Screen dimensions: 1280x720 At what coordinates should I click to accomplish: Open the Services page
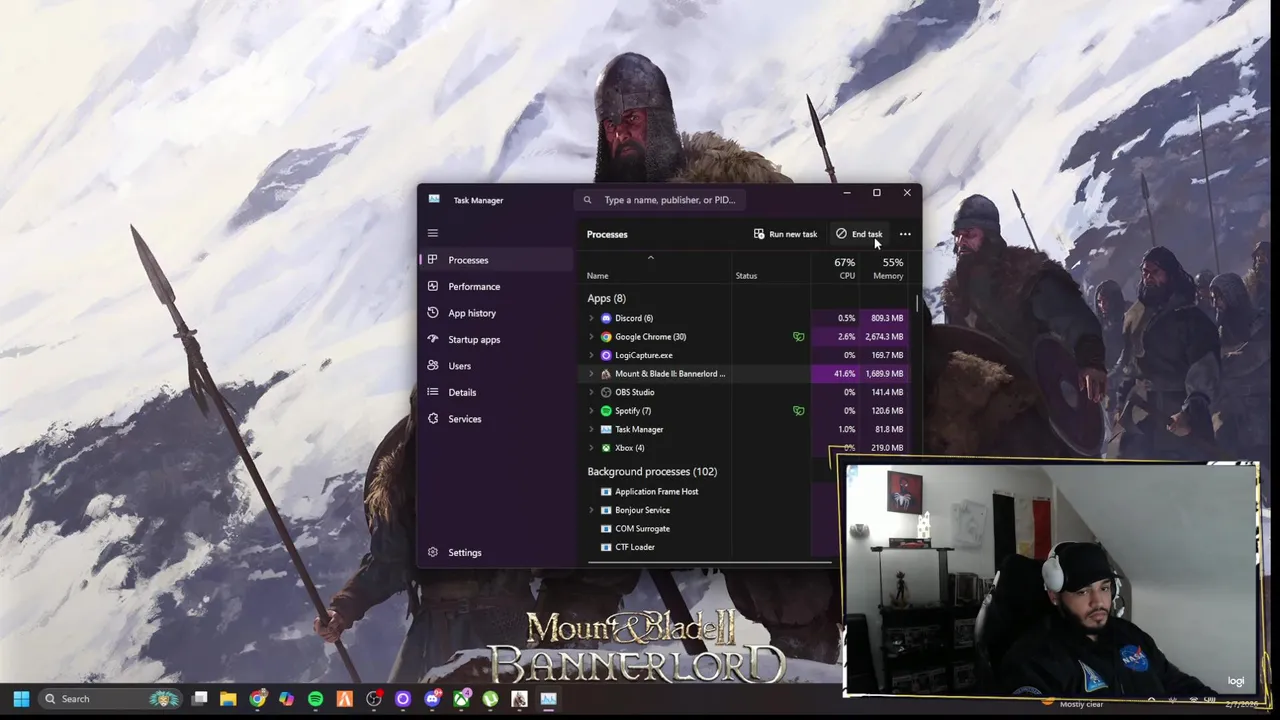point(496,419)
